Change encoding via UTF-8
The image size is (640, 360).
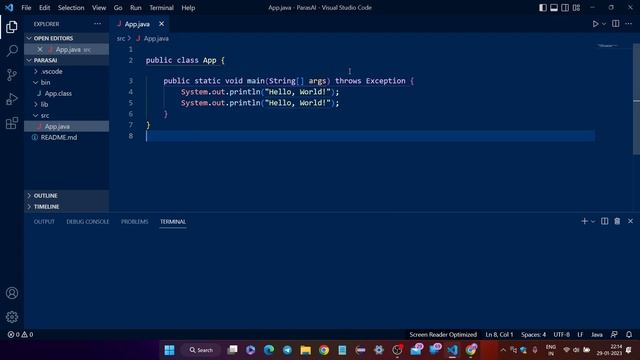562,334
